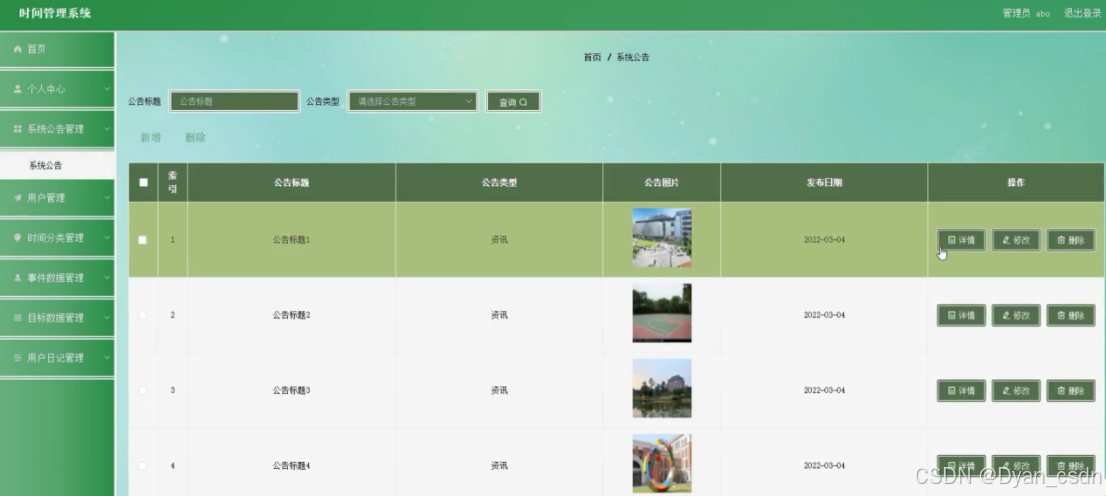1106x496 pixels.
Task: Open 用户管理 sidebar menu
Action: [x=57, y=198]
